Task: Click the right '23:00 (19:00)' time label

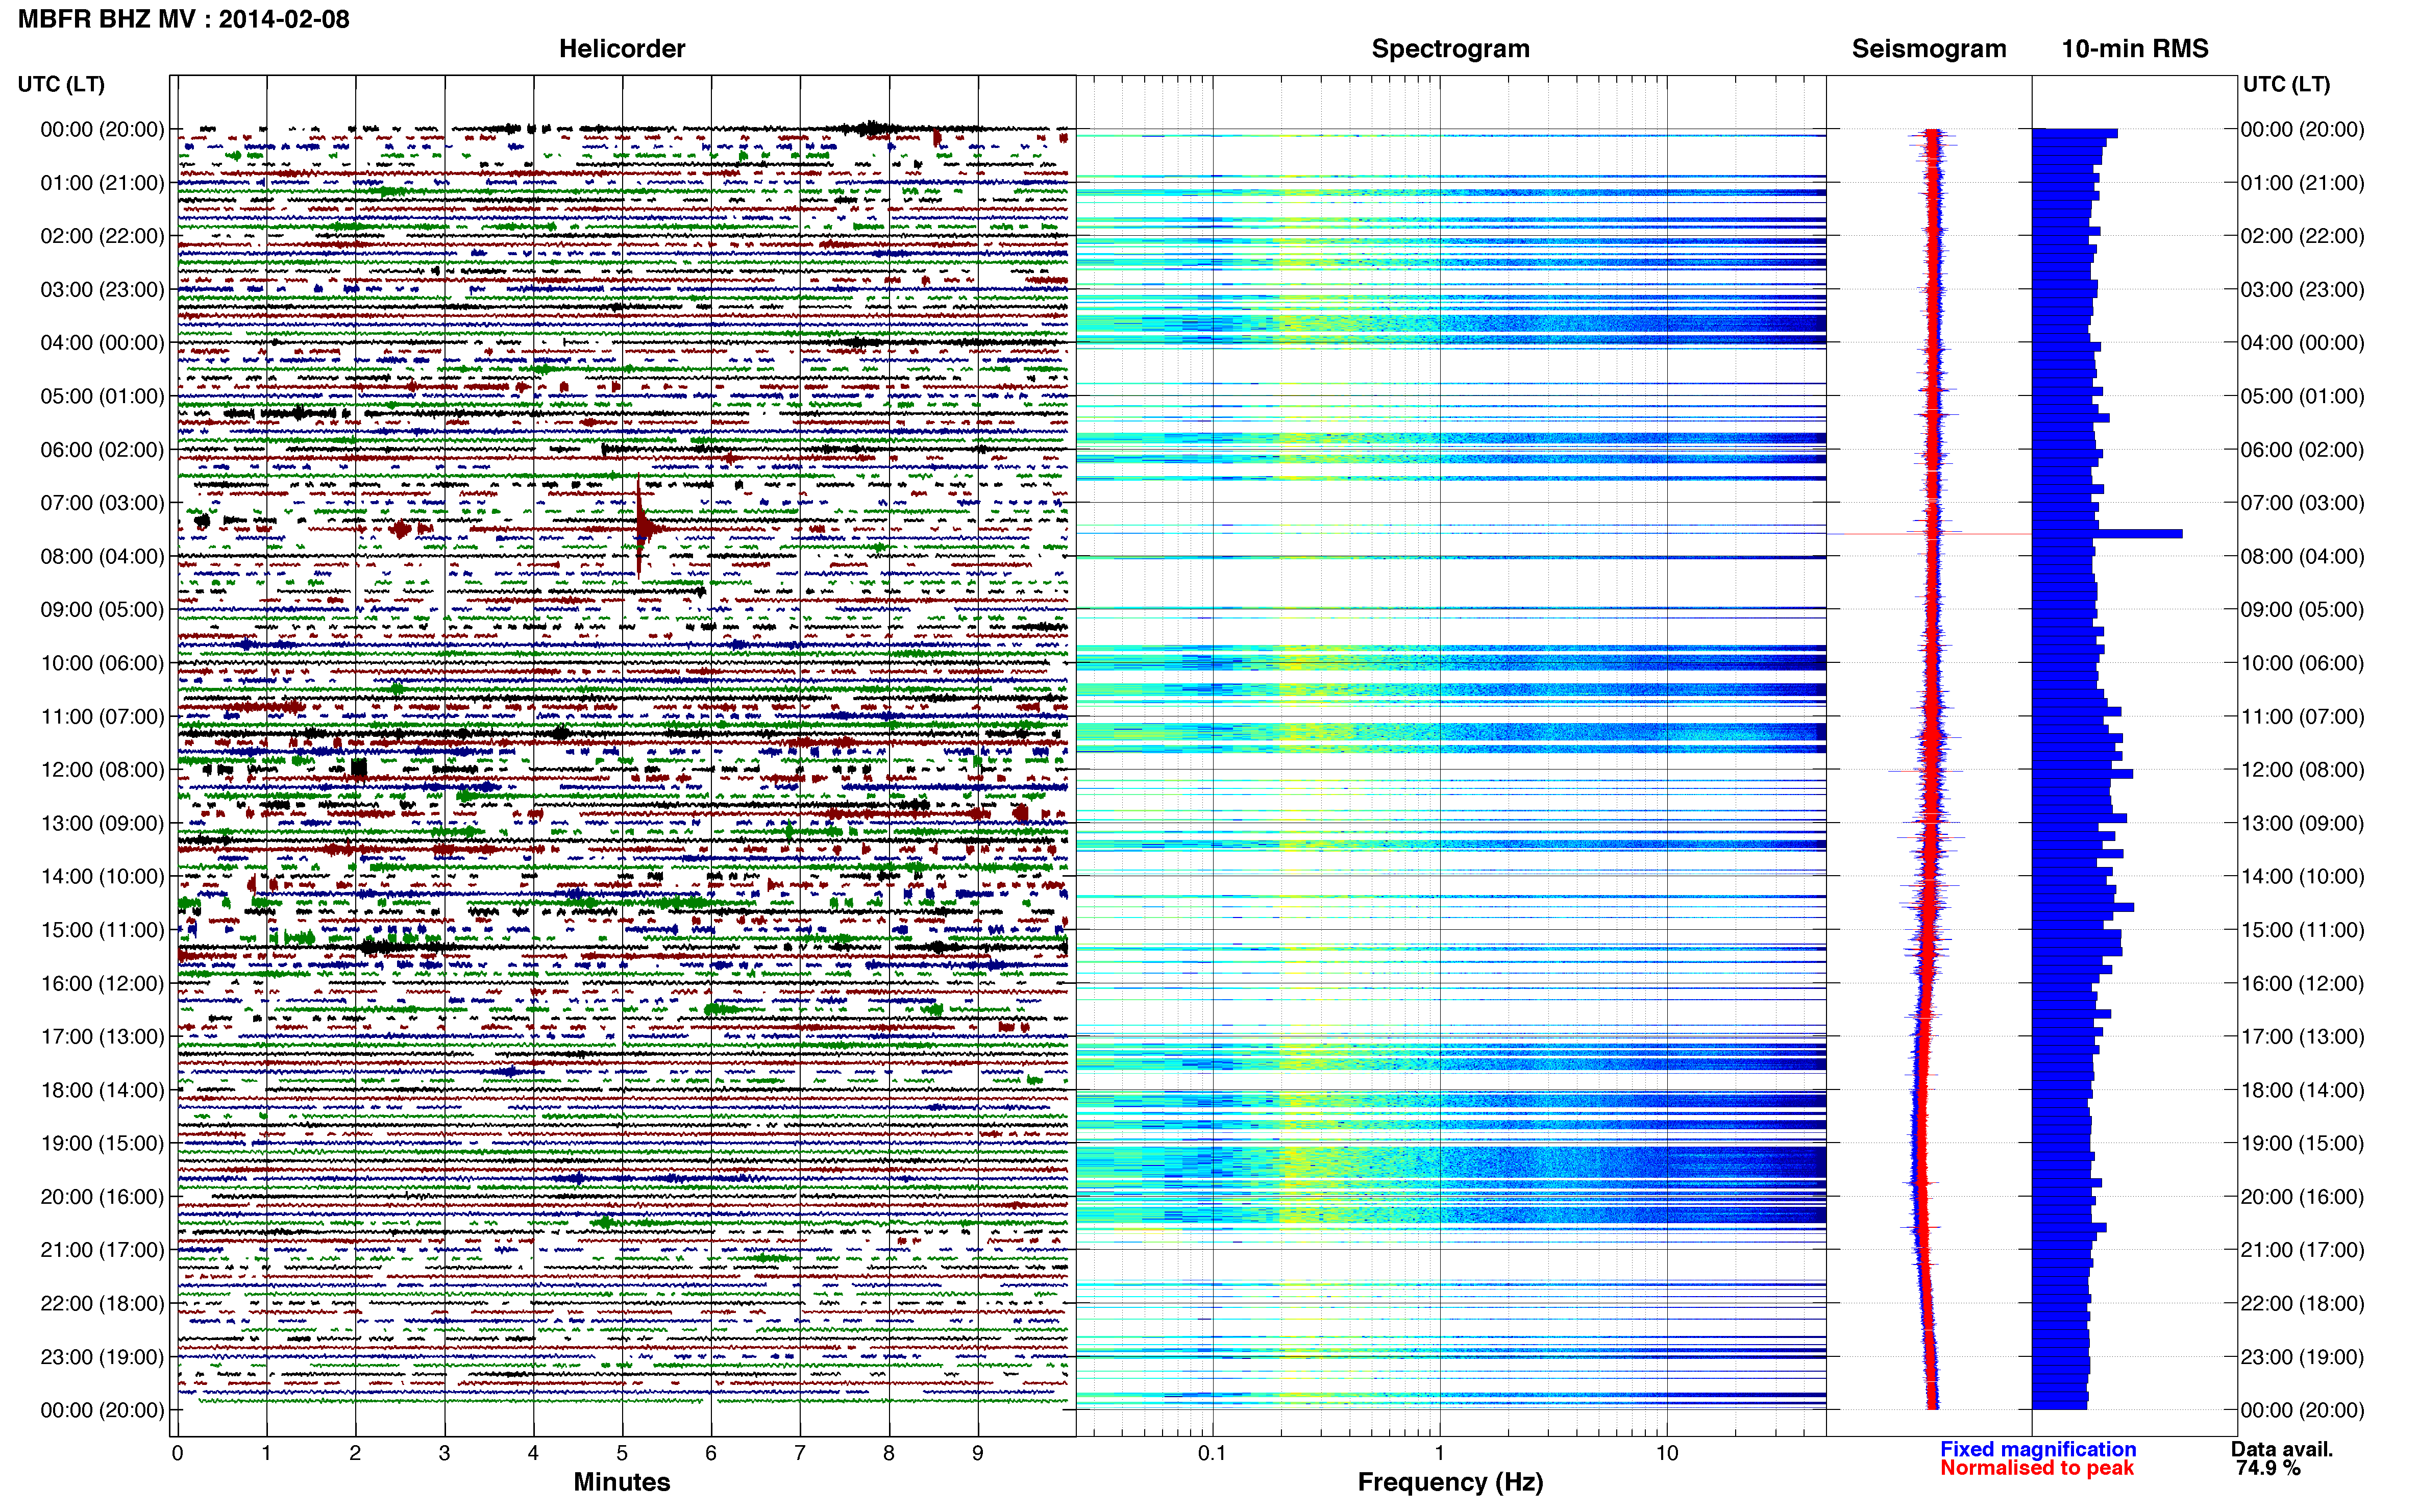Action: (2302, 1357)
